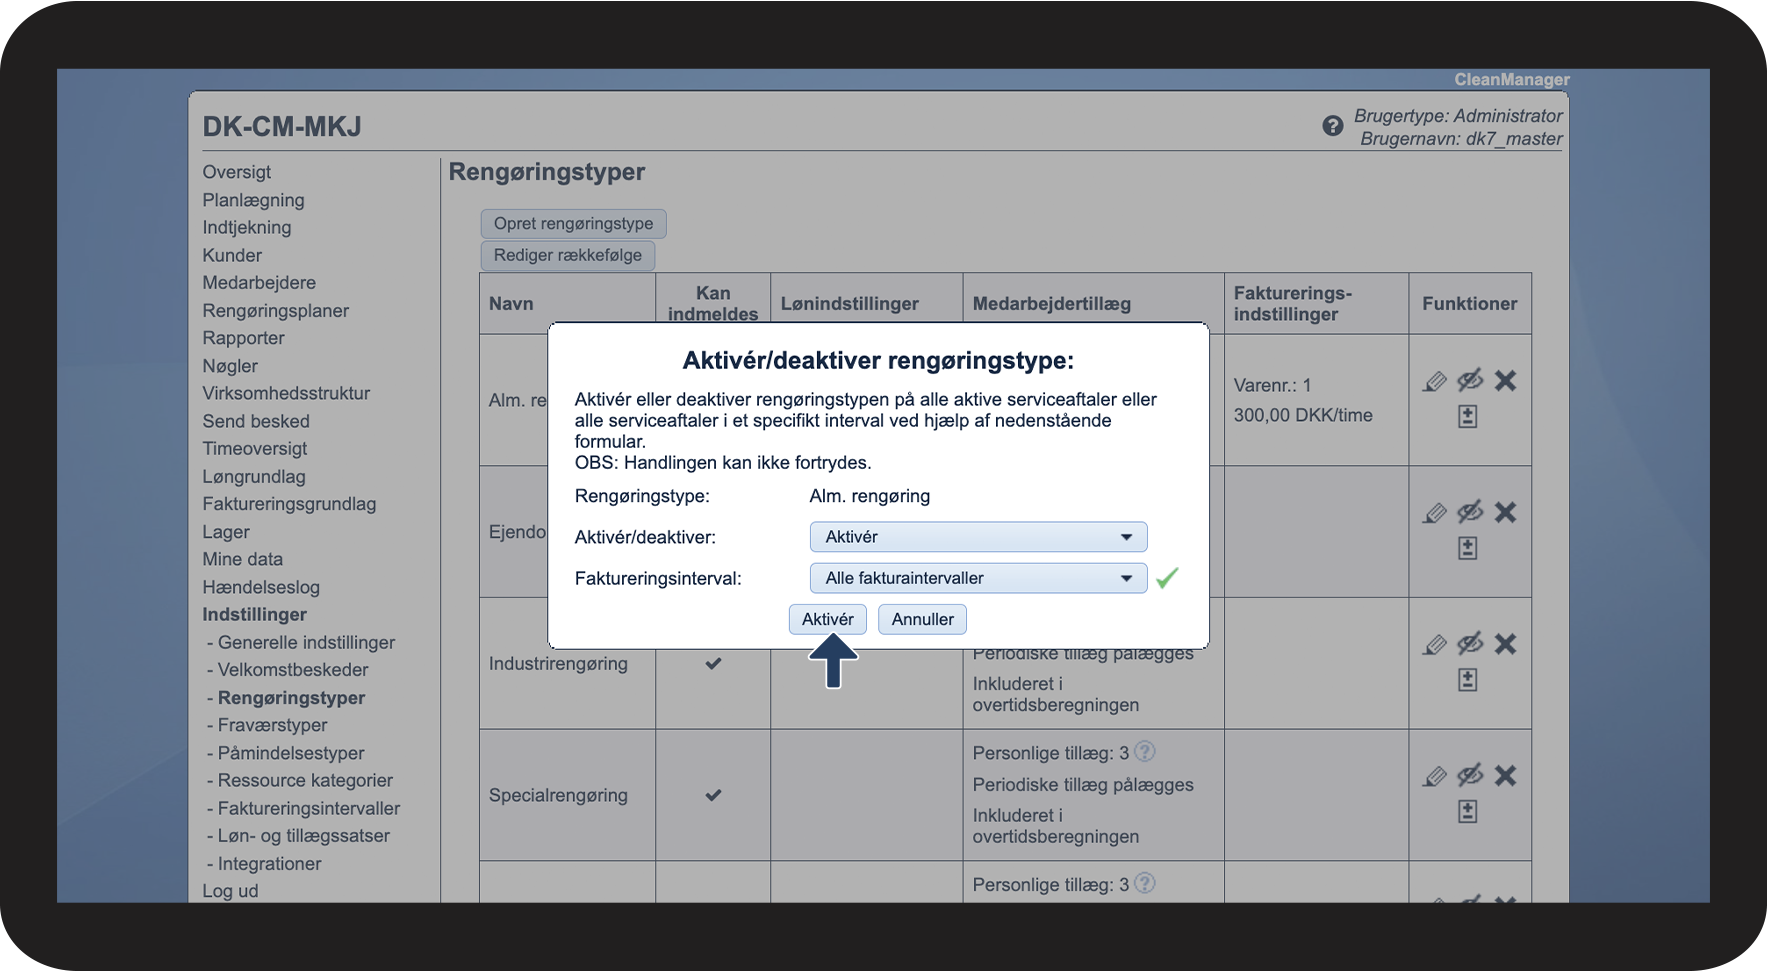Click Kan indmeldes checkmark for Industrirengøring
The width and height of the screenshot is (1767, 971).
click(x=713, y=663)
